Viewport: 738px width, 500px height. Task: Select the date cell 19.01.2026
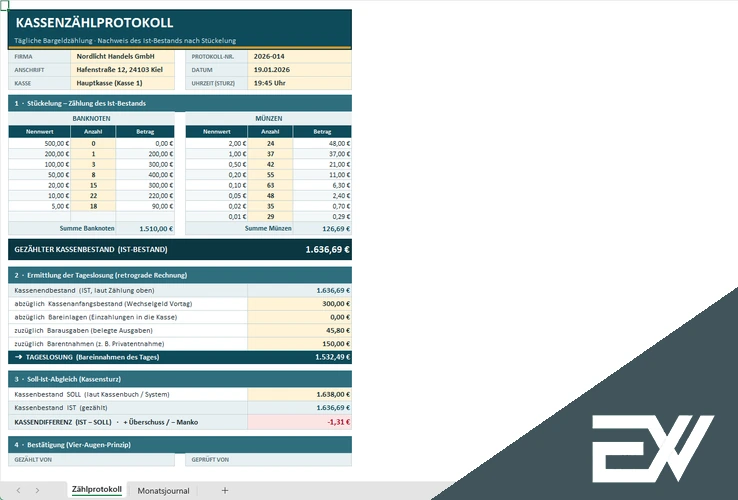(x=299, y=70)
